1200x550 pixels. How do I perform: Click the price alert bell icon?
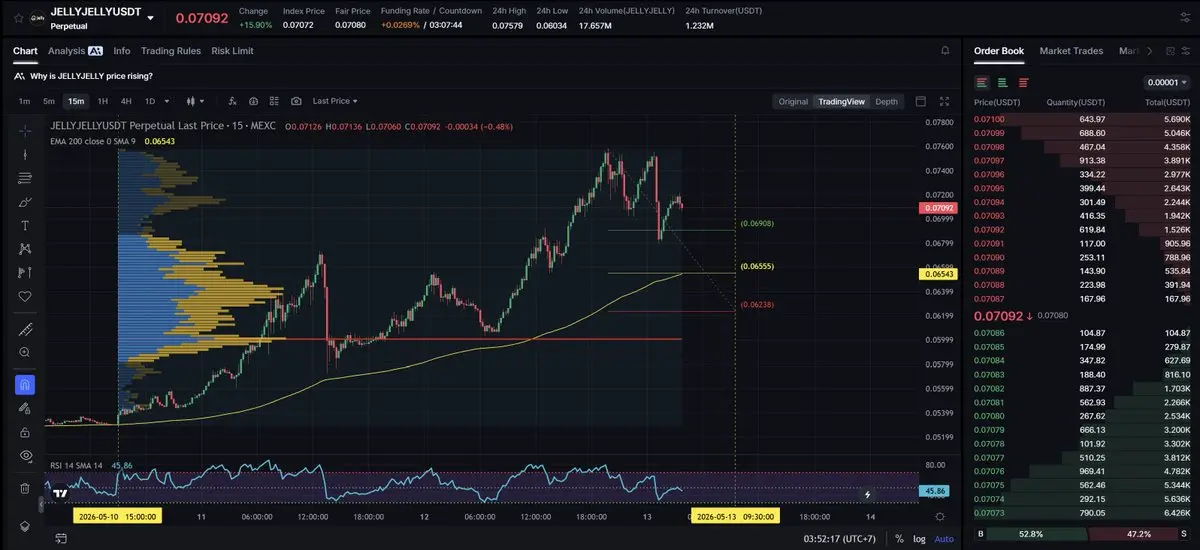(946, 51)
